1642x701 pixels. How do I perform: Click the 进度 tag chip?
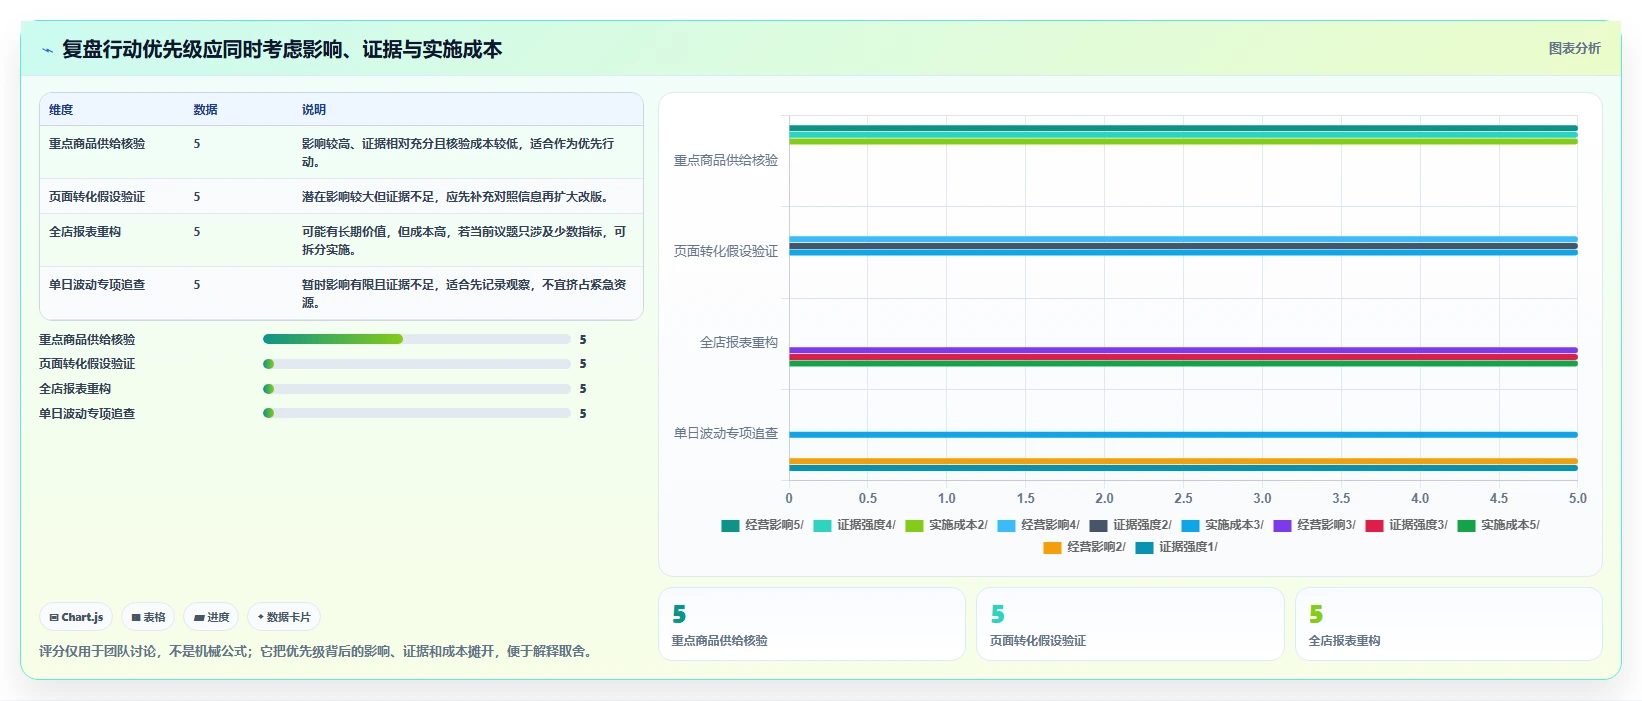coord(211,617)
